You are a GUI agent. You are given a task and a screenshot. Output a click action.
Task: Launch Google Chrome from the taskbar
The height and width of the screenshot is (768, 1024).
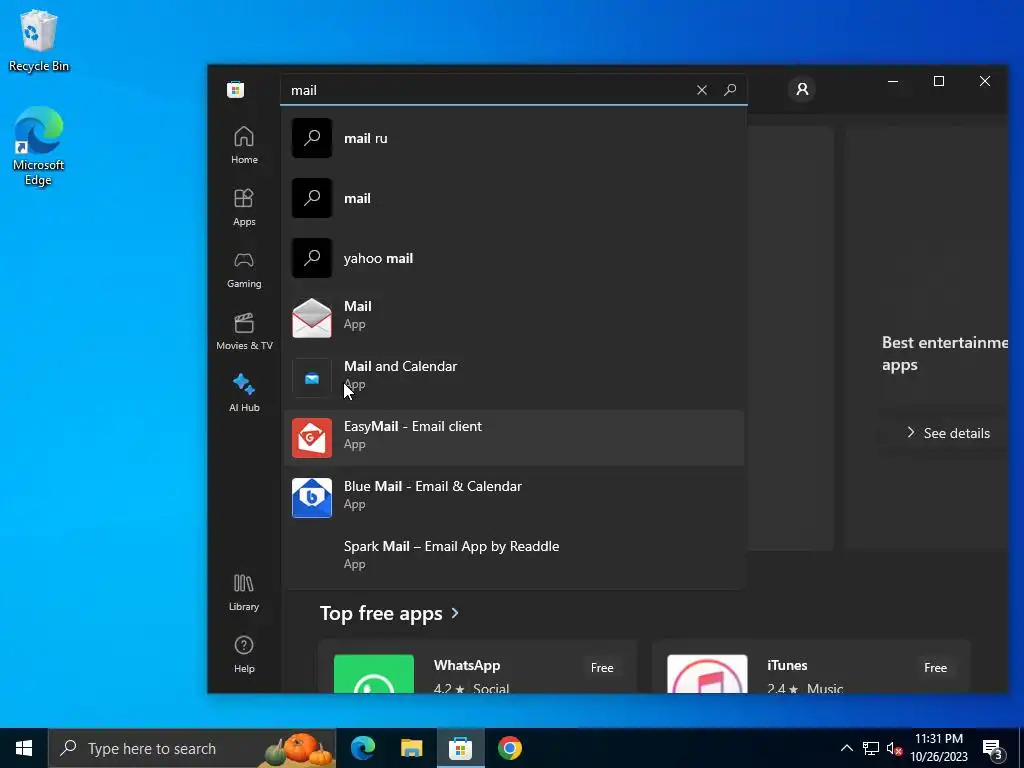pyautogui.click(x=509, y=748)
